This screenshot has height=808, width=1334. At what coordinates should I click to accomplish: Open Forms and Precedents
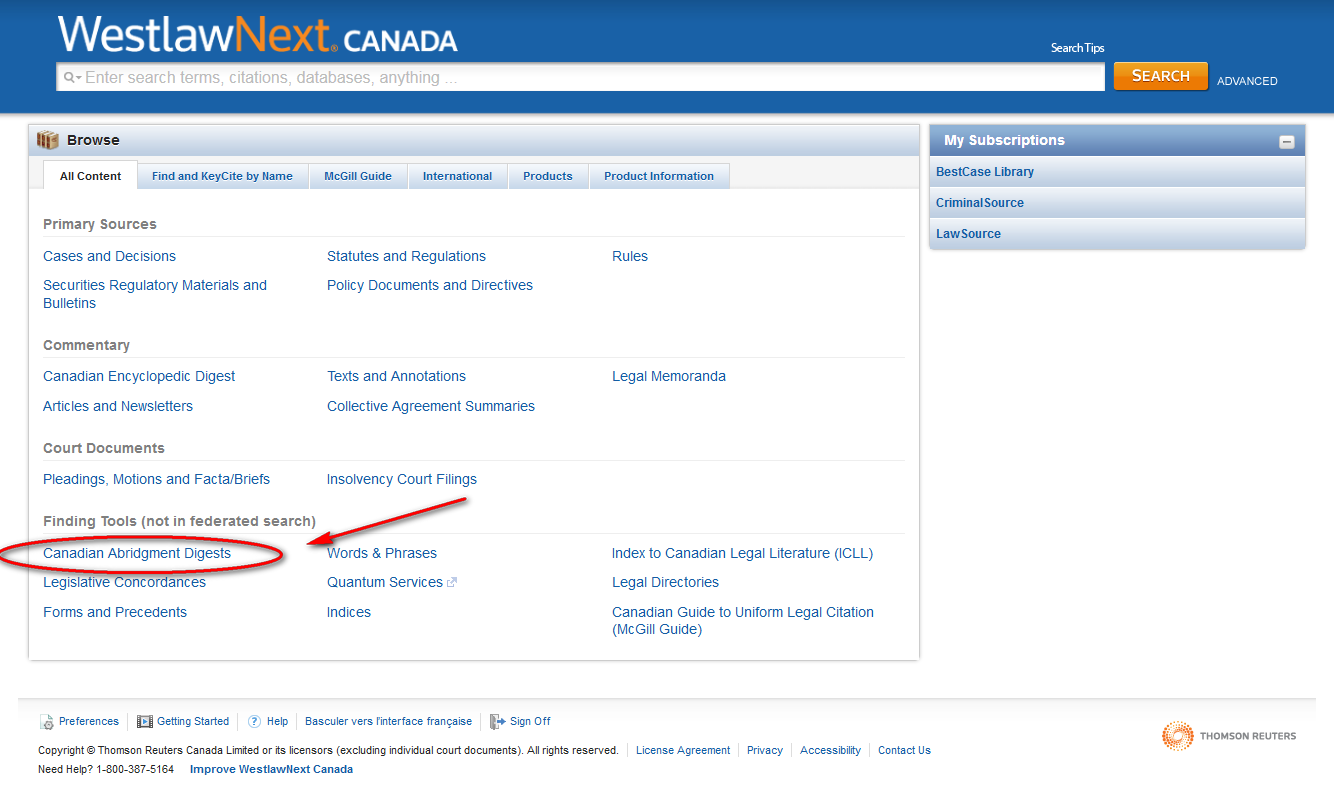point(115,612)
